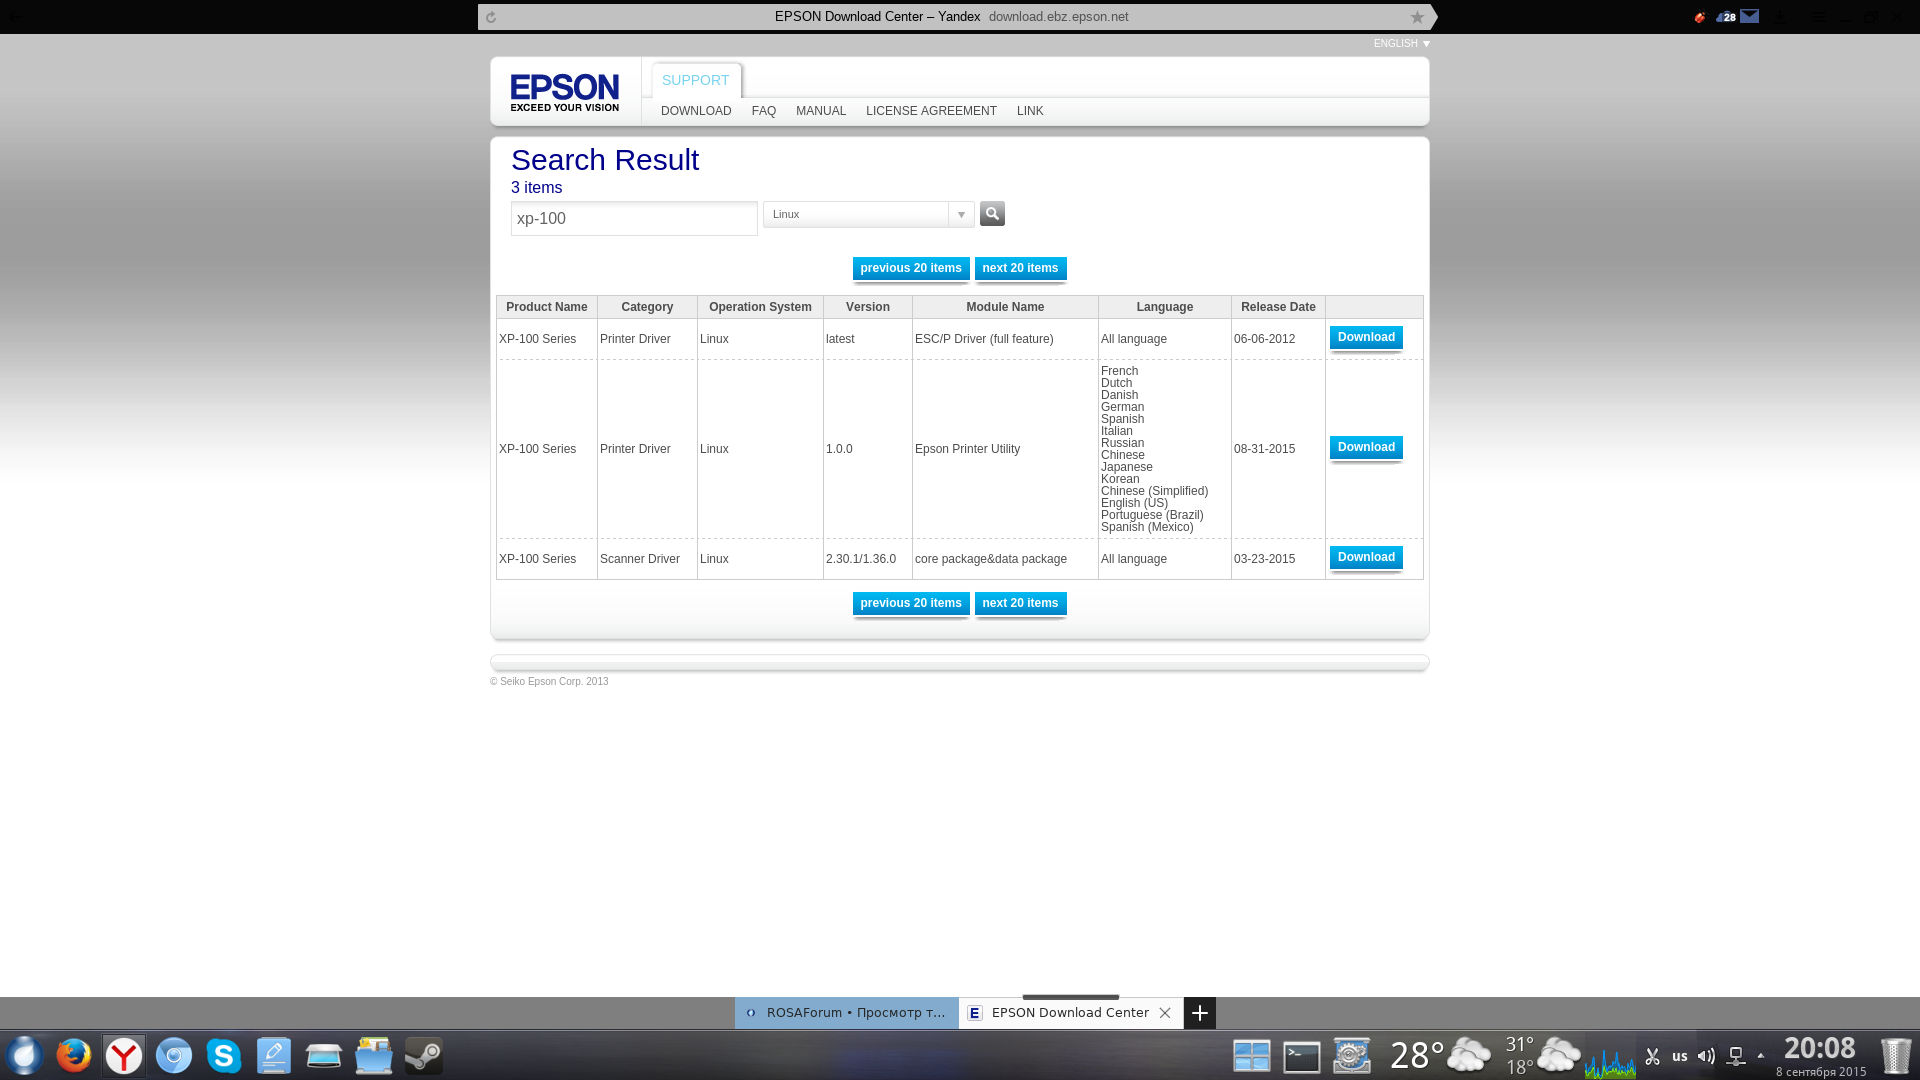Bookmark page with the star icon

point(1417,17)
